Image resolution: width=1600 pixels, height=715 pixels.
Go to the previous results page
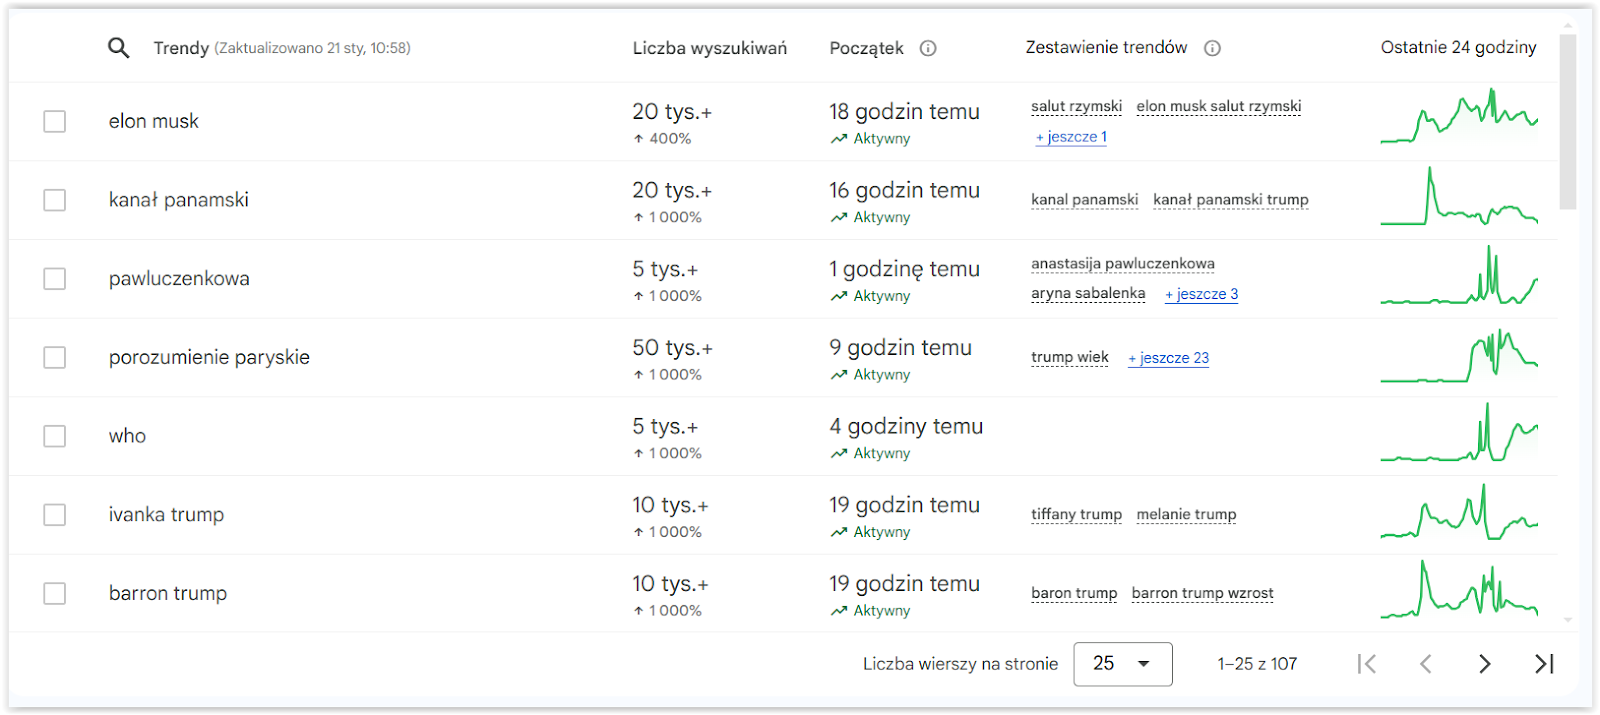point(1426,664)
